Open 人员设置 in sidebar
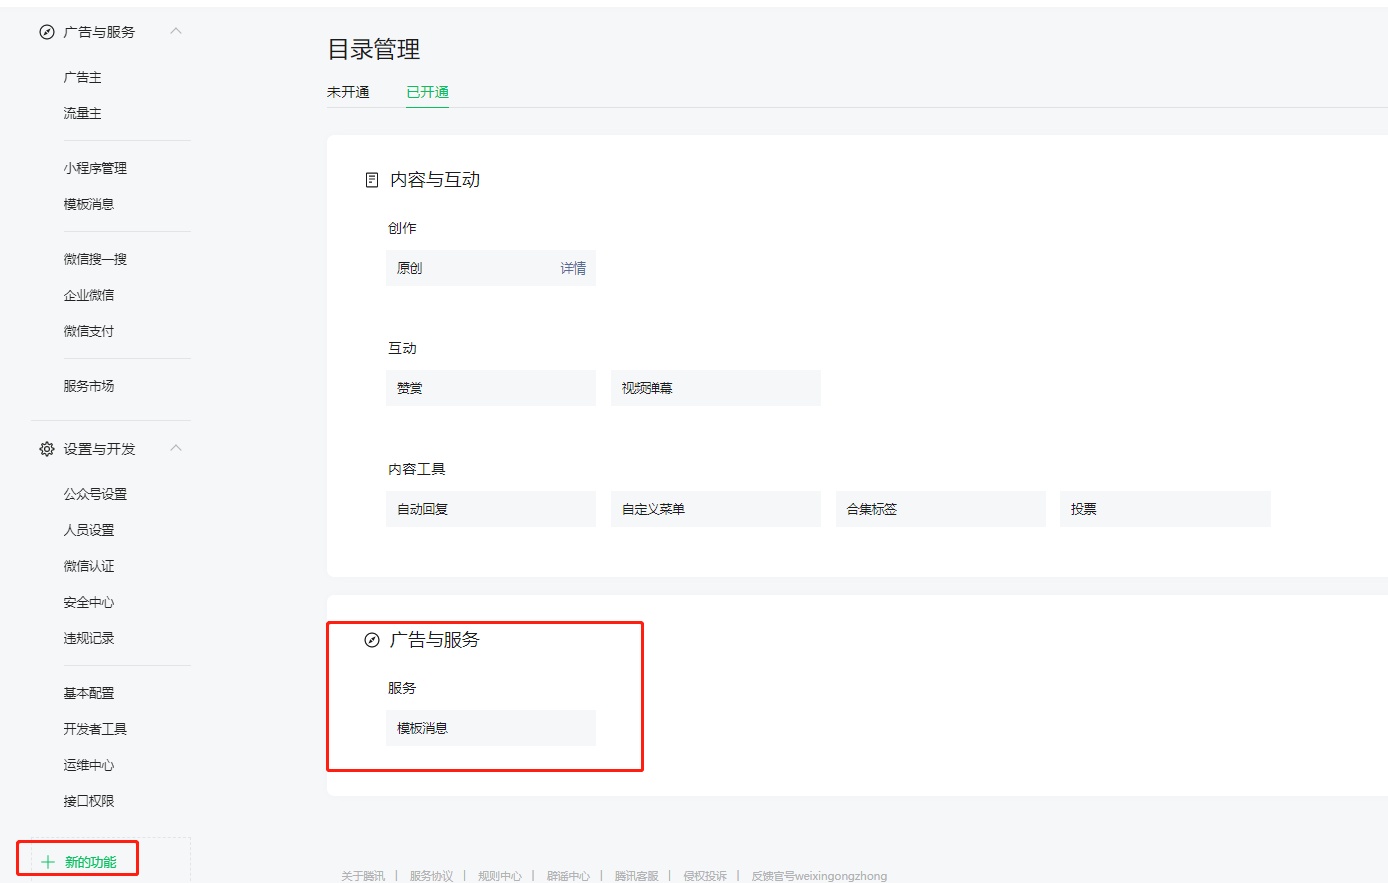The image size is (1388, 883). (x=89, y=530)
